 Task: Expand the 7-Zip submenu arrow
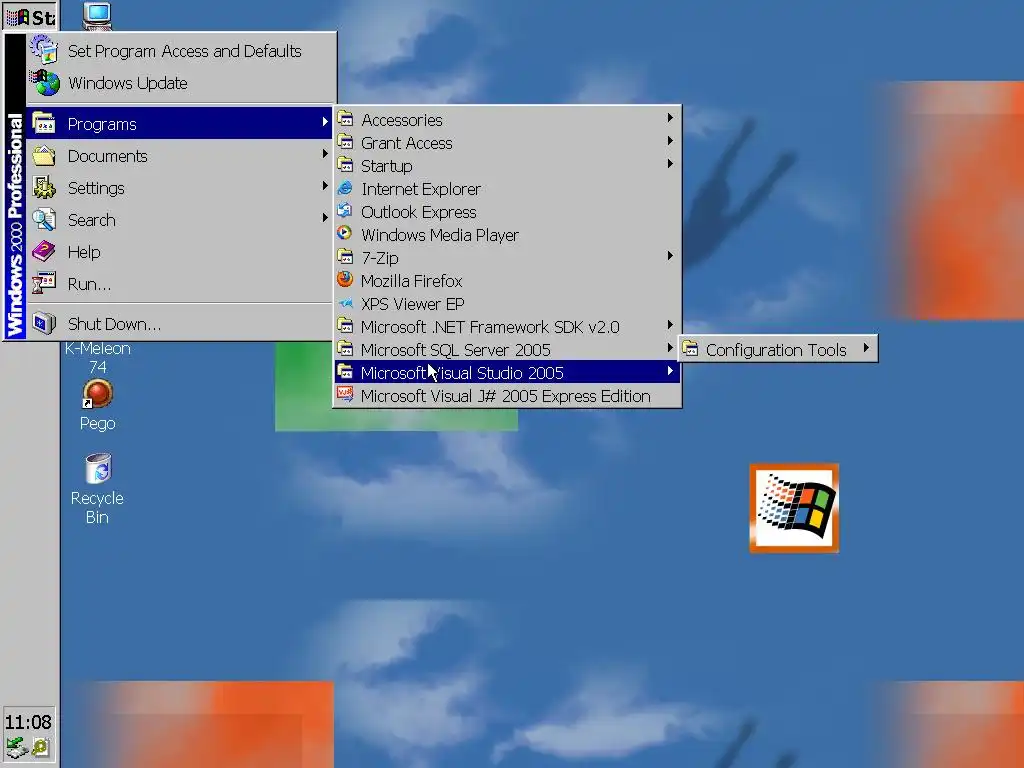point(670,256)
